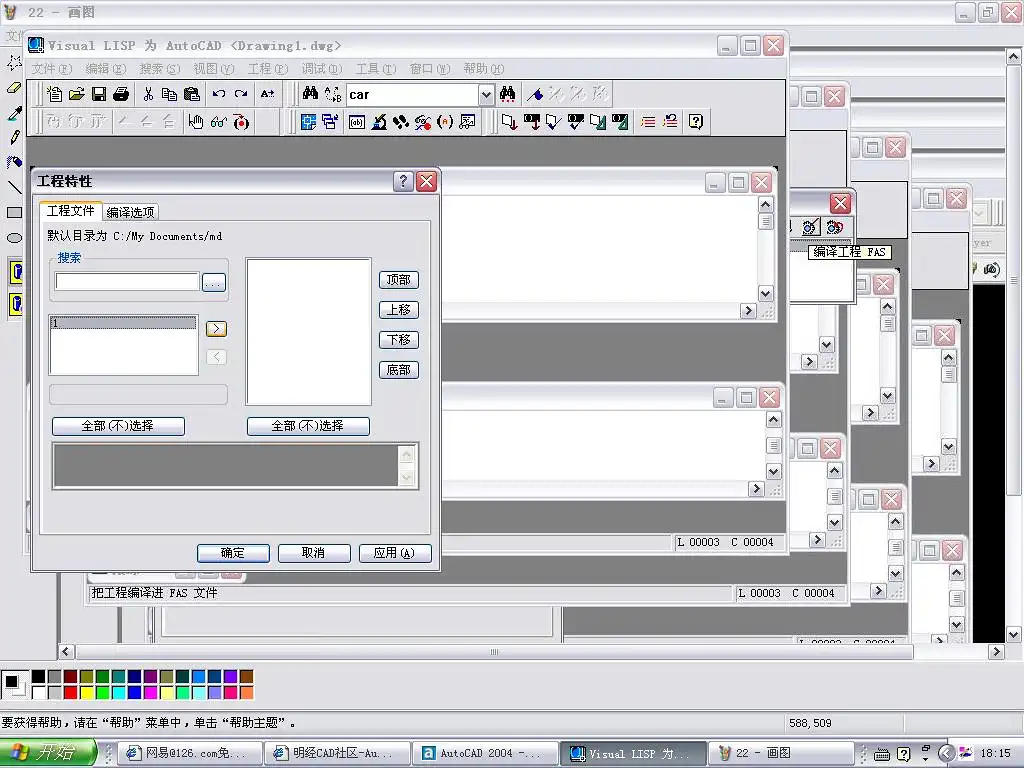Screen dimensions: 1024x768
Task: Select file entry "1" in the list
Action: point(123,323)
